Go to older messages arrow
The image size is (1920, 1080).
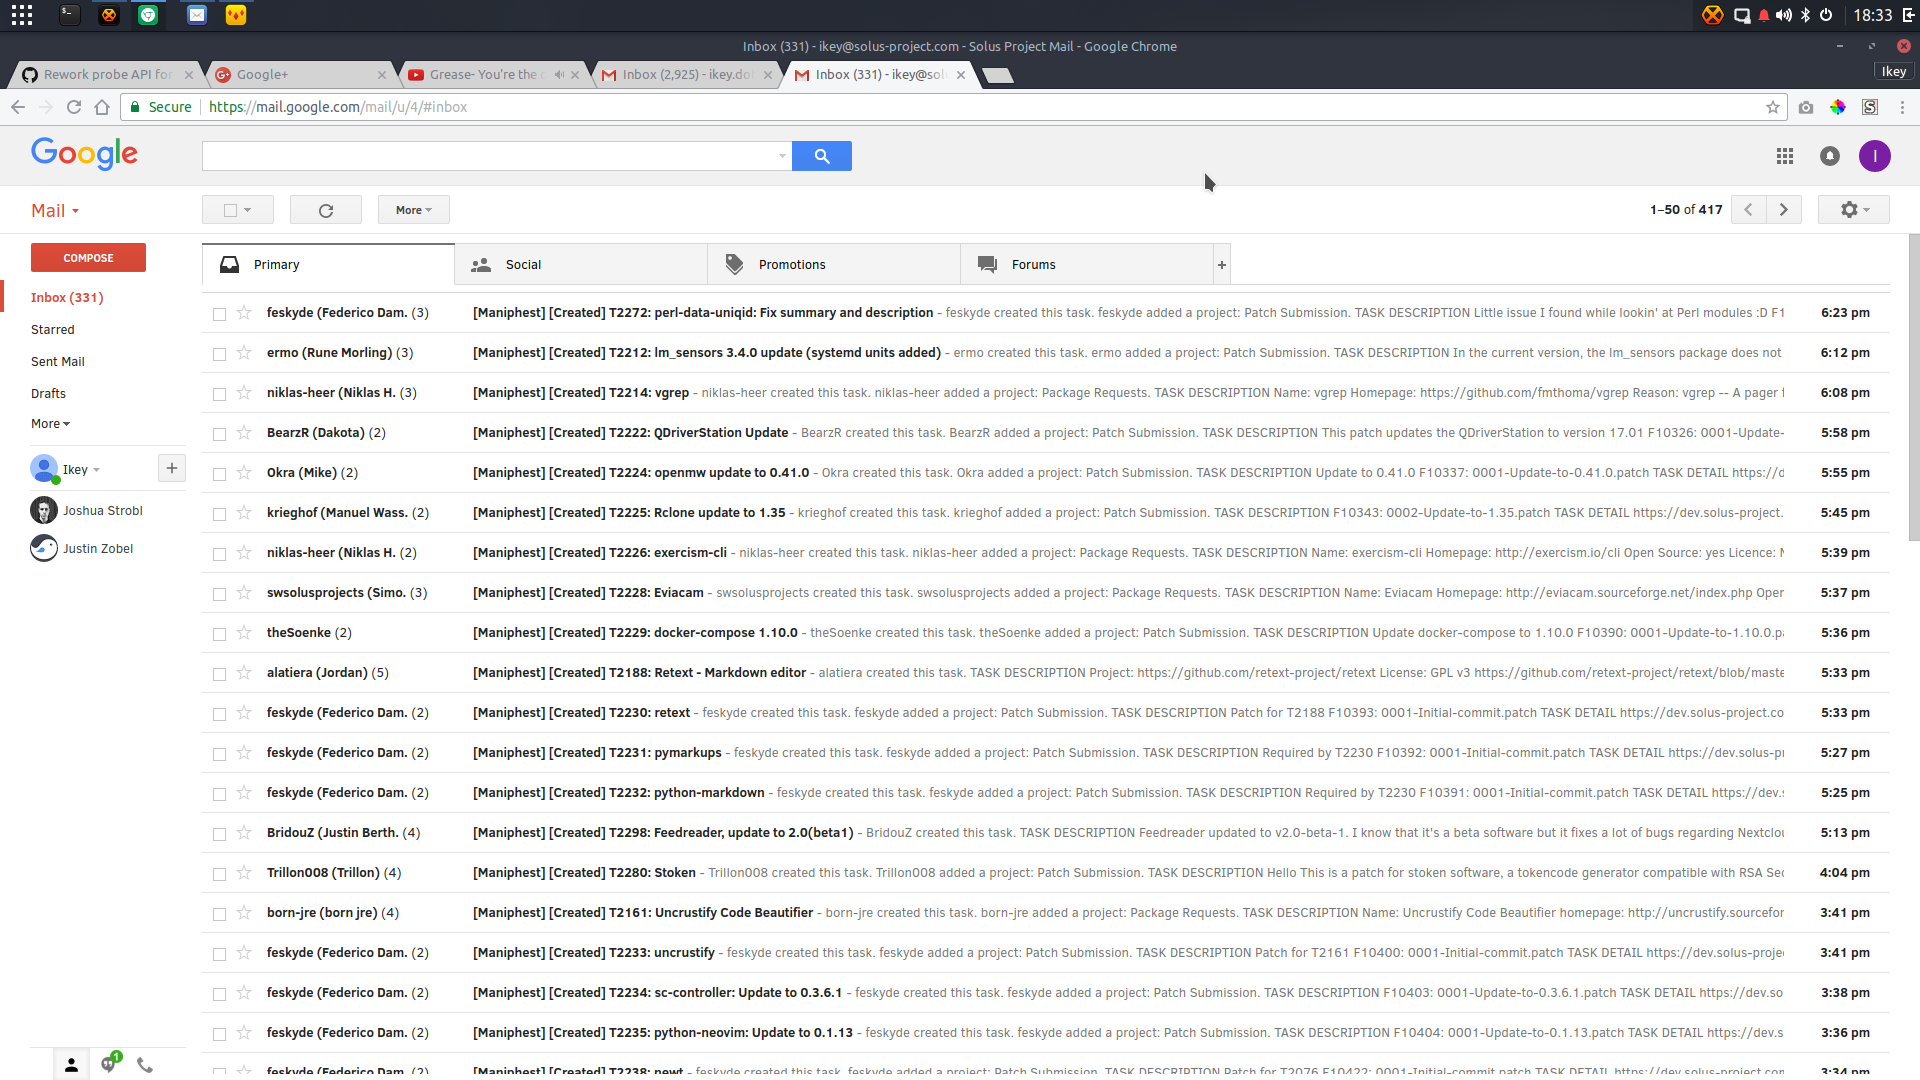point(1784,210)
